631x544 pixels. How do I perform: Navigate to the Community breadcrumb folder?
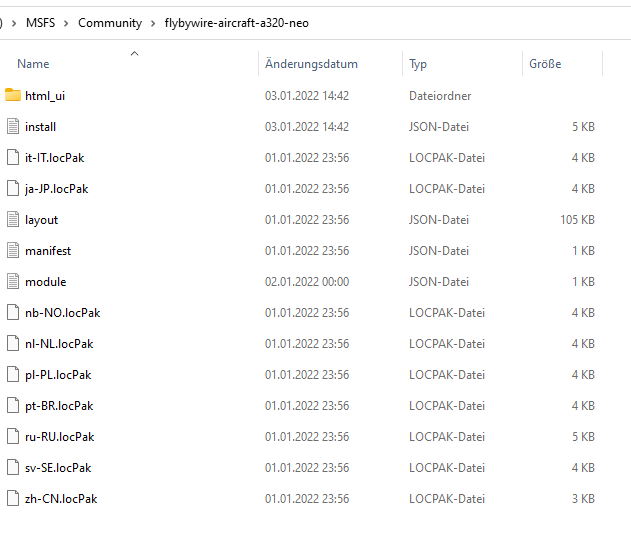click(x=110, y=23)
